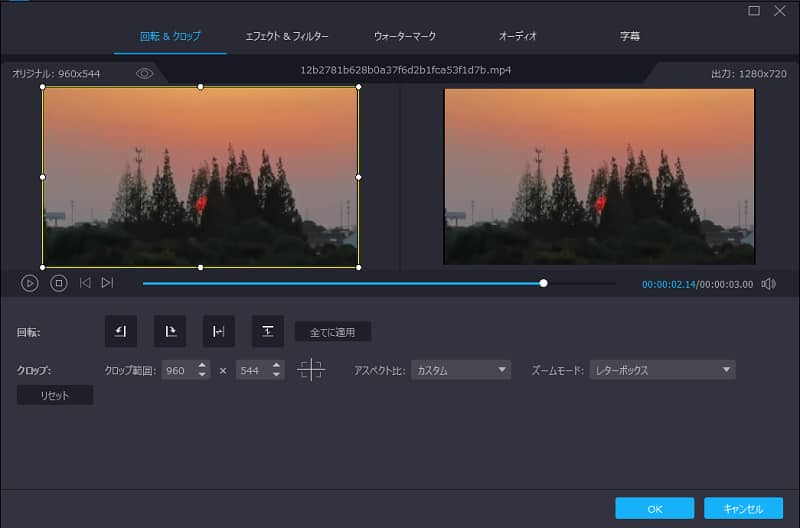Screen dimensions: 800x528
Task: Go to next frame
Action: [x=107, y=283]
